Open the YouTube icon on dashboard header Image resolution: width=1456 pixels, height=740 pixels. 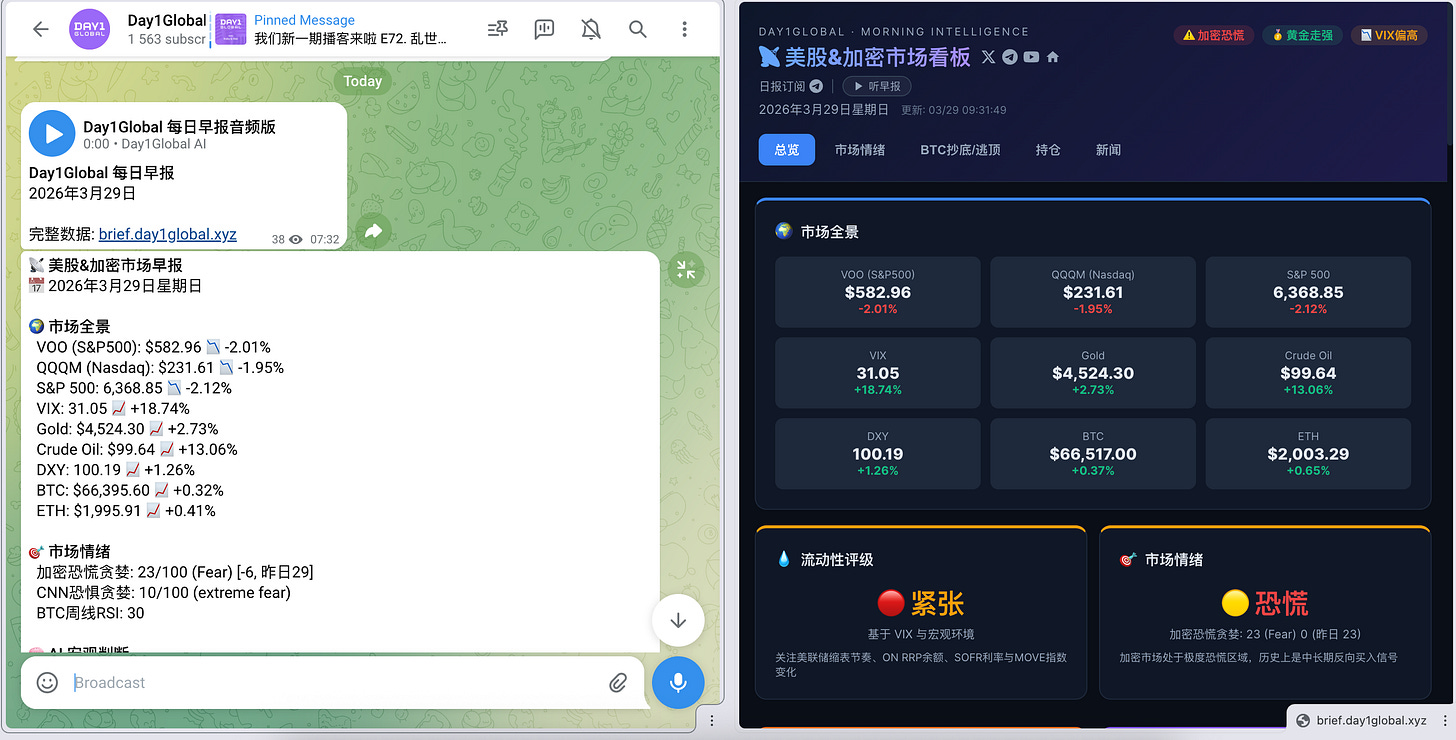pyautogui.click(x=1031, y=57)
